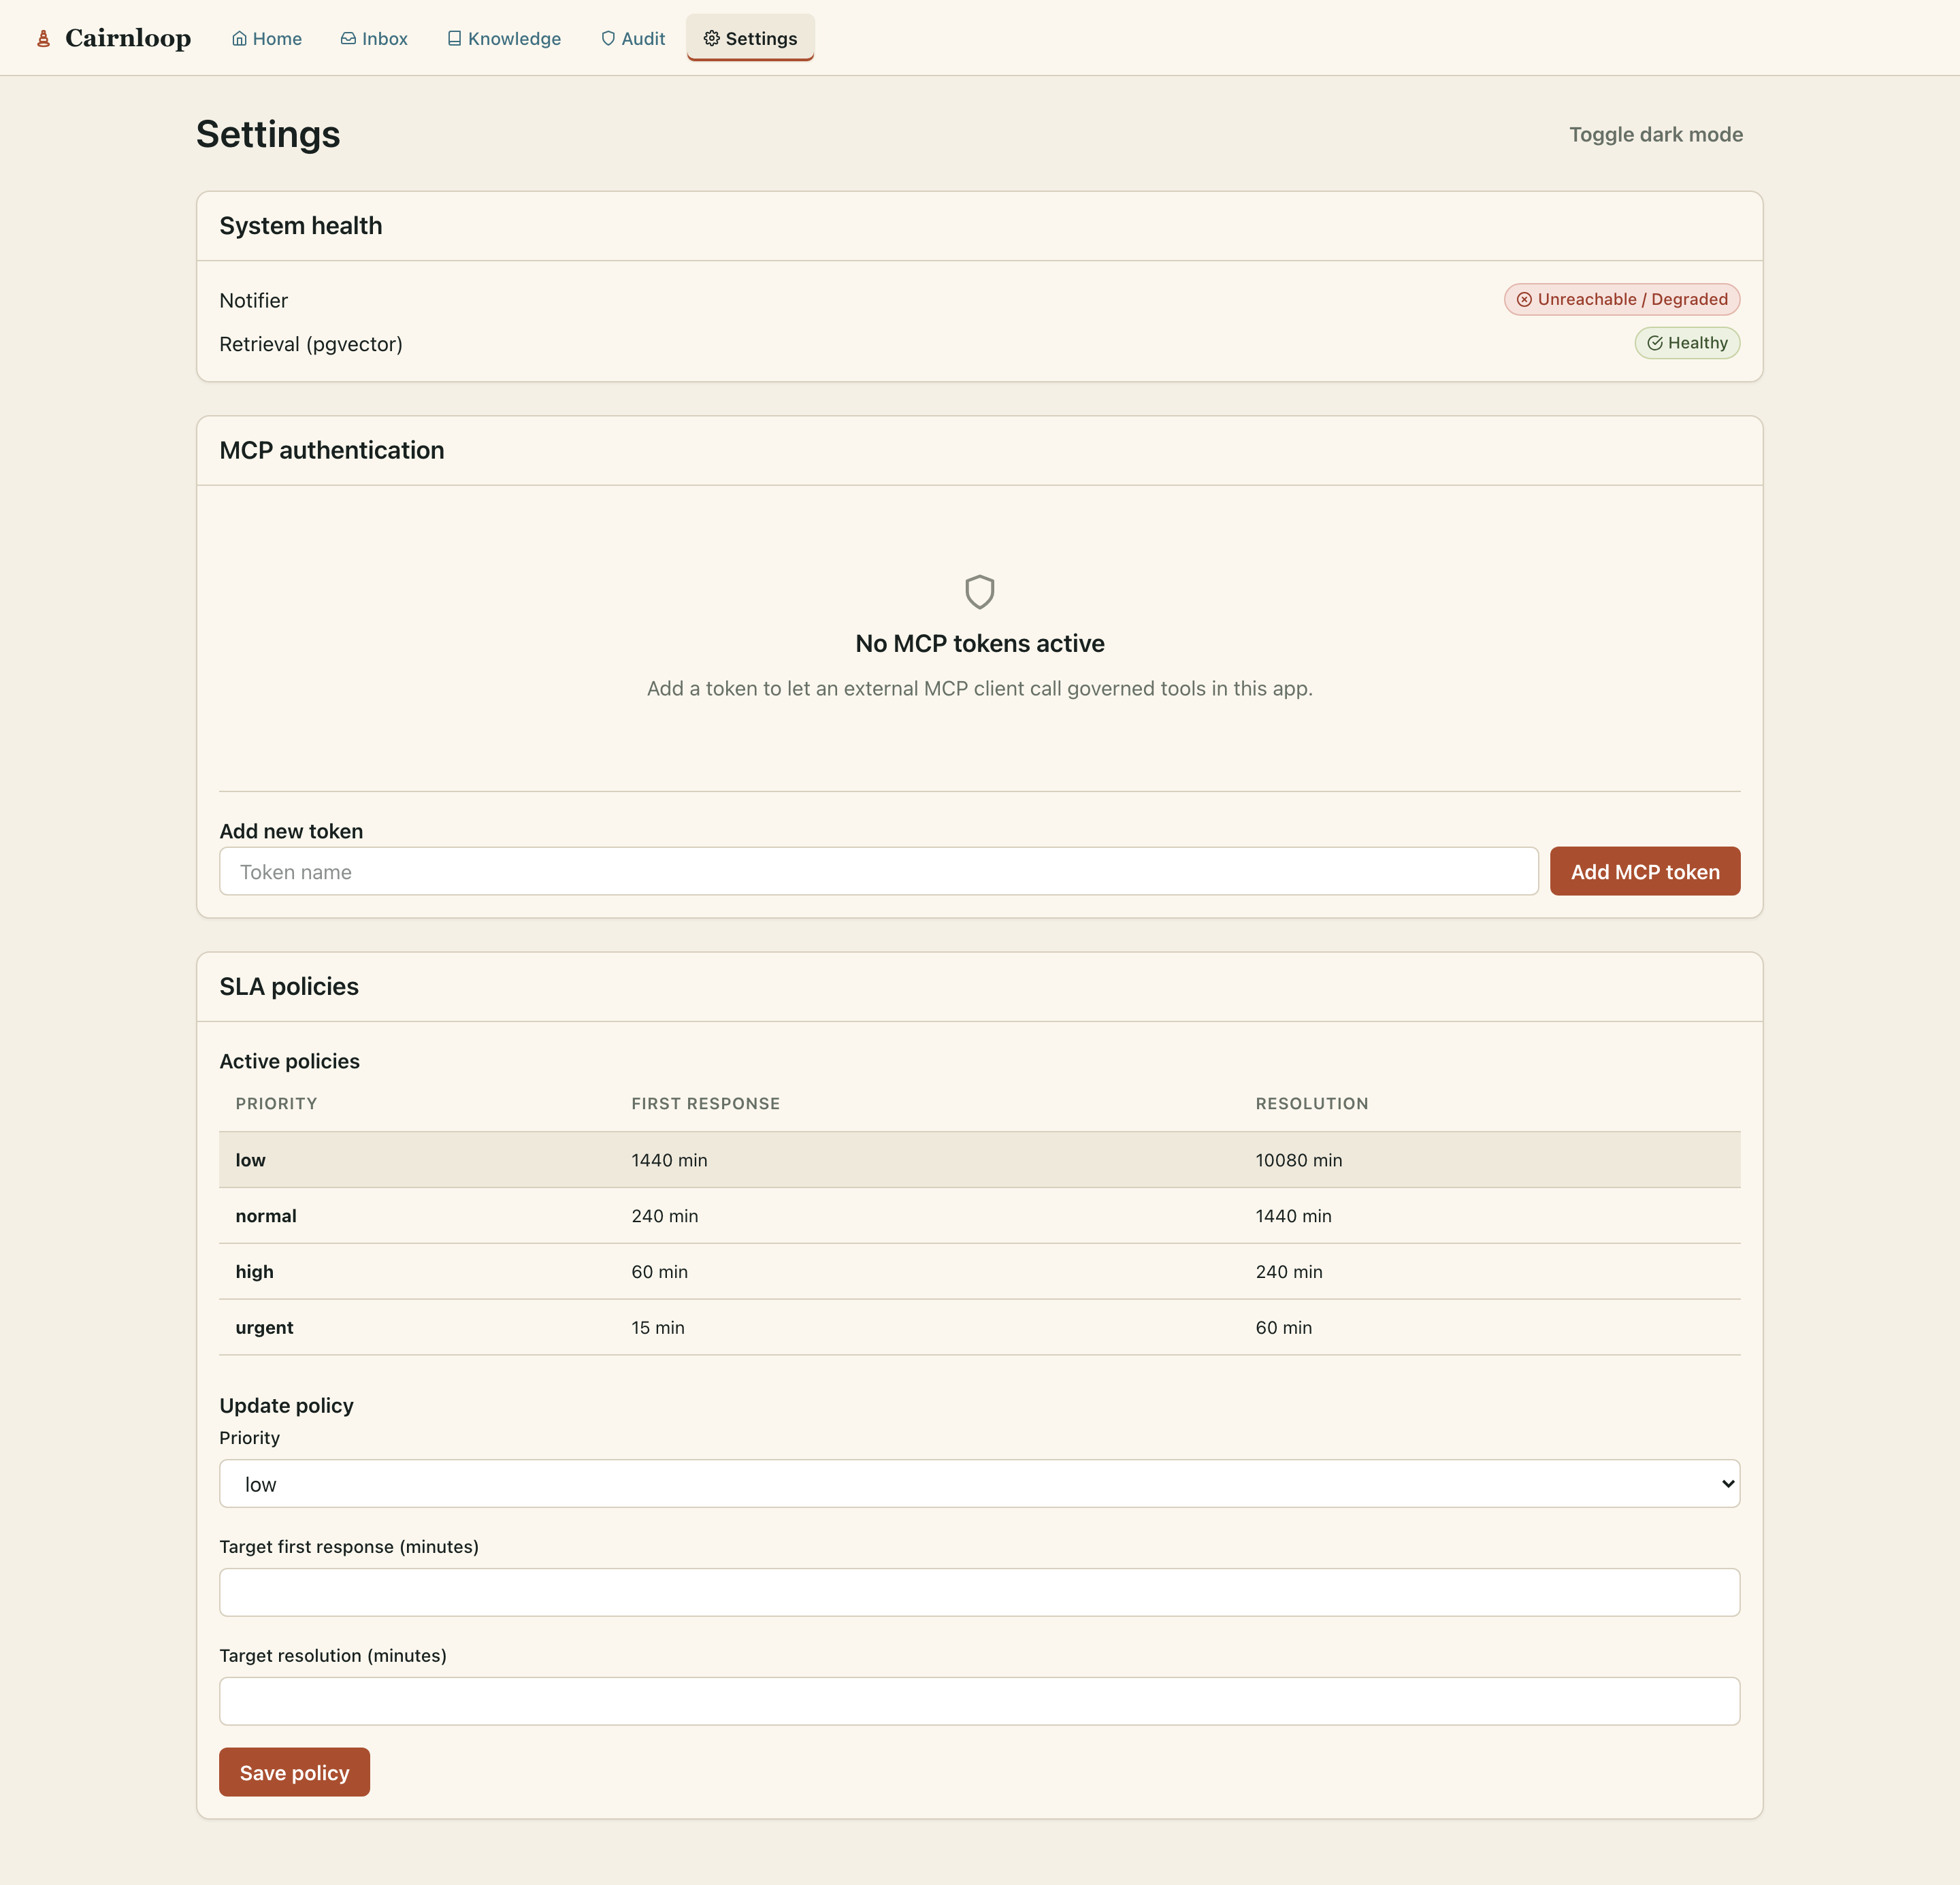Open the Home tab
This screenshot has width=1960, height=1885.
click(267, 38)
